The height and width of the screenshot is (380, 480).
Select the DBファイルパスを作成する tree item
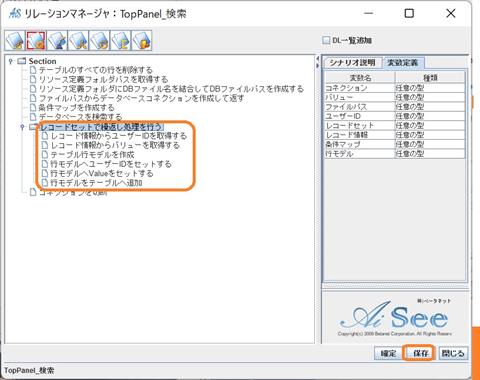coord(171,89)
